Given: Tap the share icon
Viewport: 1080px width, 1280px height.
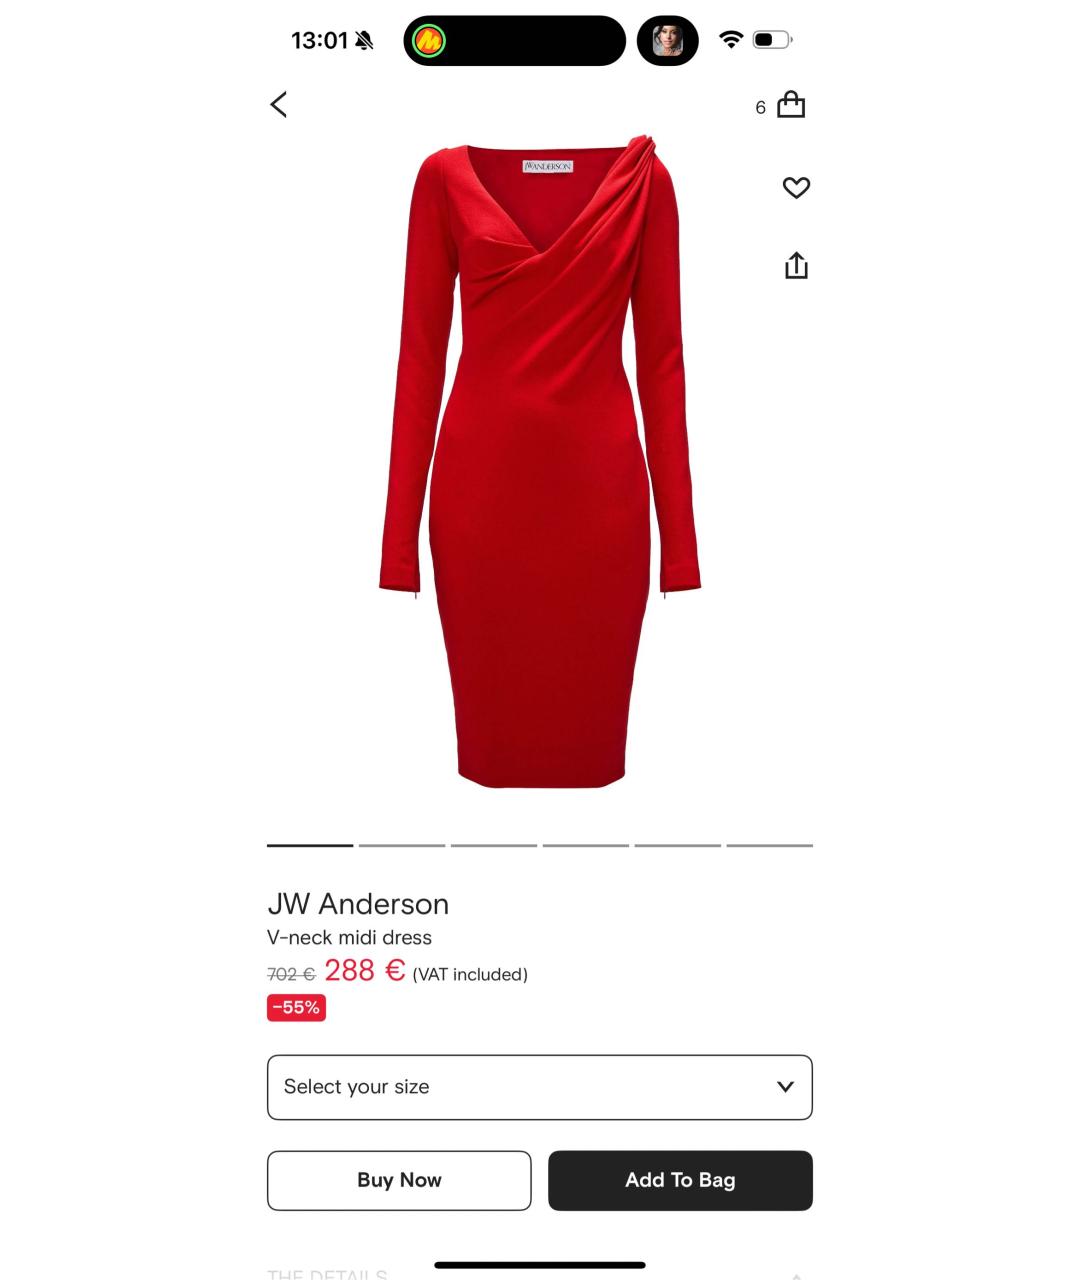Looking at the screenshot, I should point(796,265).
